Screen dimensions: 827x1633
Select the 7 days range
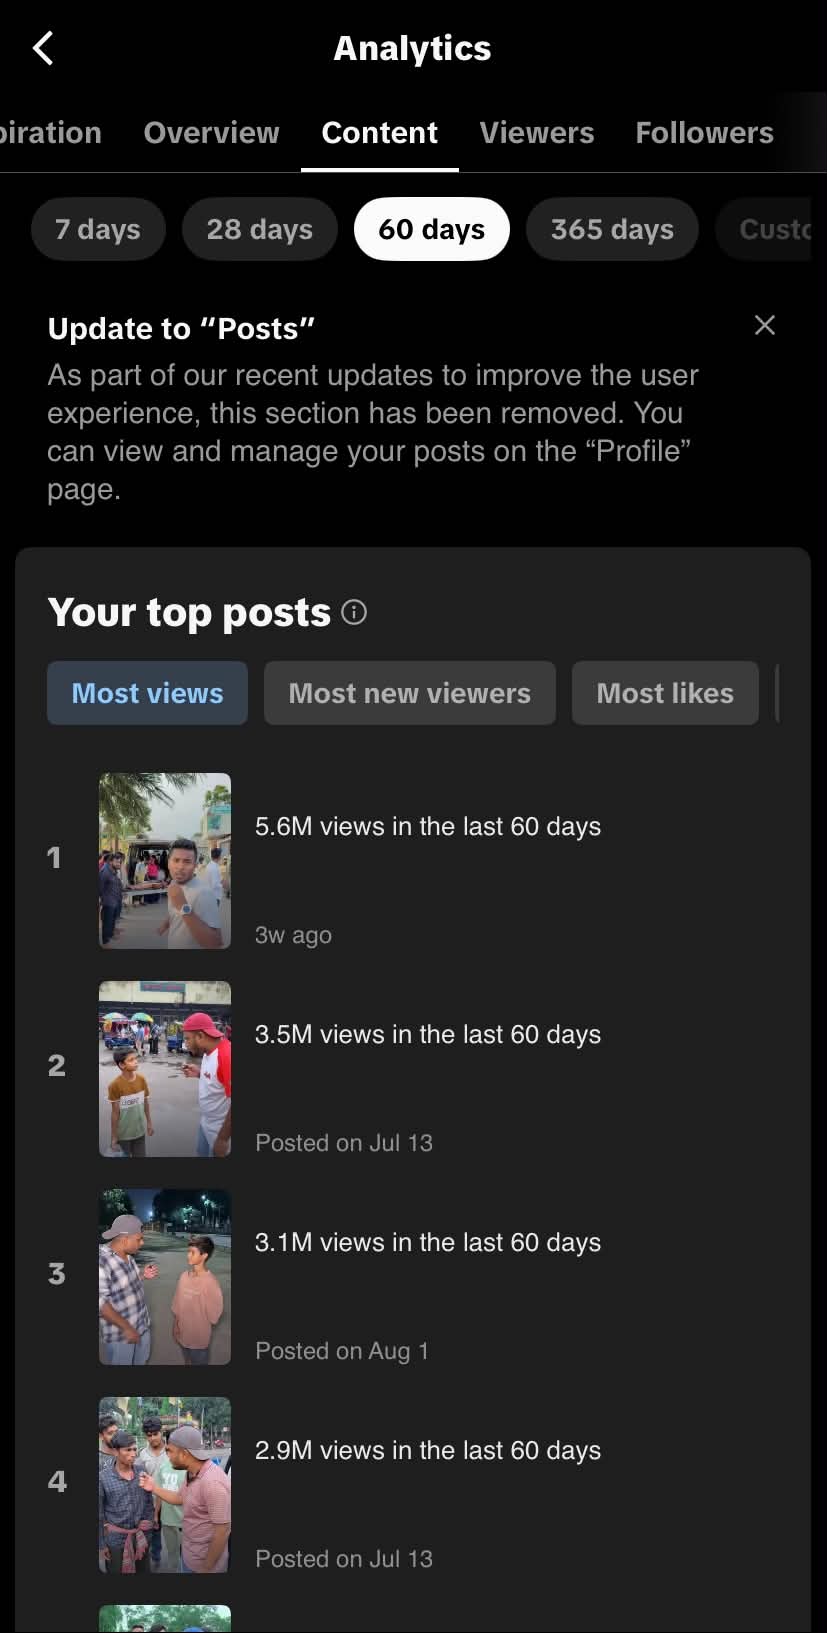tap(98, 229)
